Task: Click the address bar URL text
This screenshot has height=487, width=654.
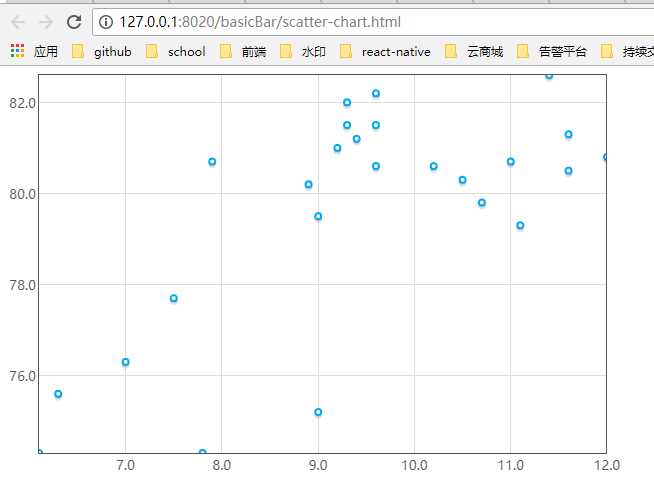Action: point(260,22)
